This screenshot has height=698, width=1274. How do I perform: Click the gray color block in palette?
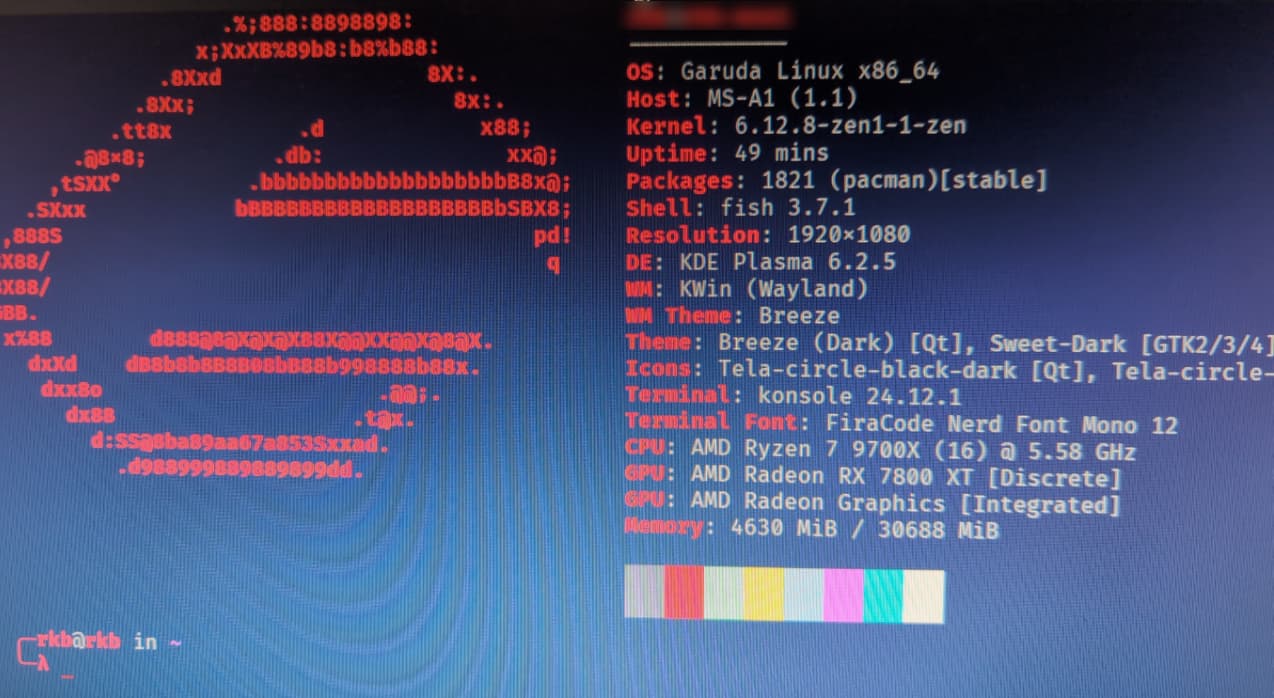pyautogui.click(x=644, y=592)
